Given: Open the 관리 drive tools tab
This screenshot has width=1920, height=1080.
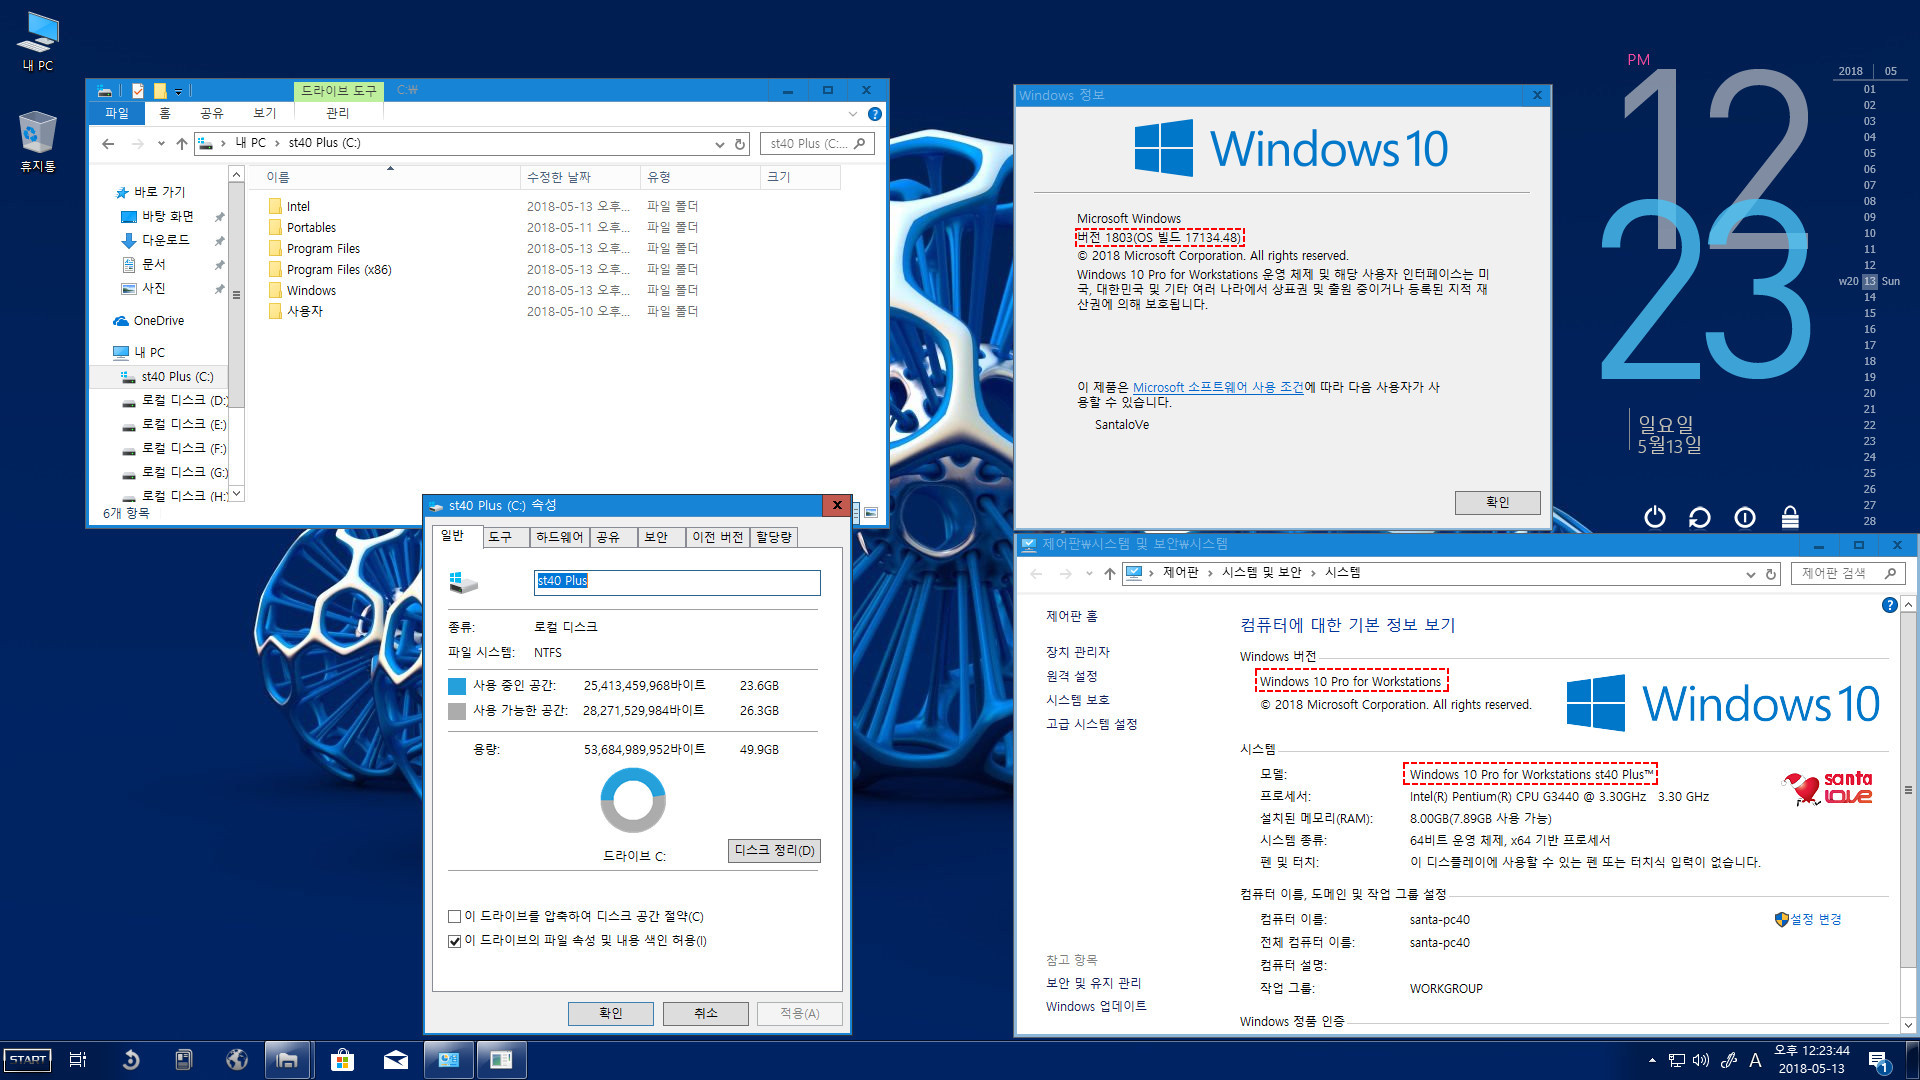Looking at the screenshot, I should coord(338,114).
